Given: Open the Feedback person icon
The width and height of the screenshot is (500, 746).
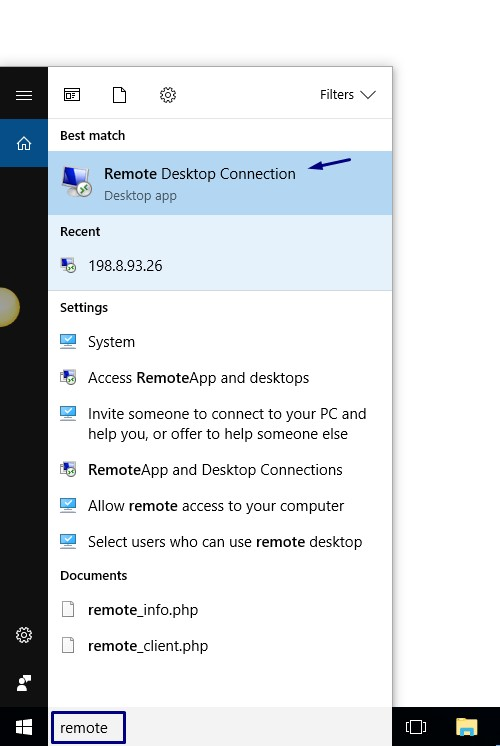Looking at the screenshot, I should tap(24, 683).
